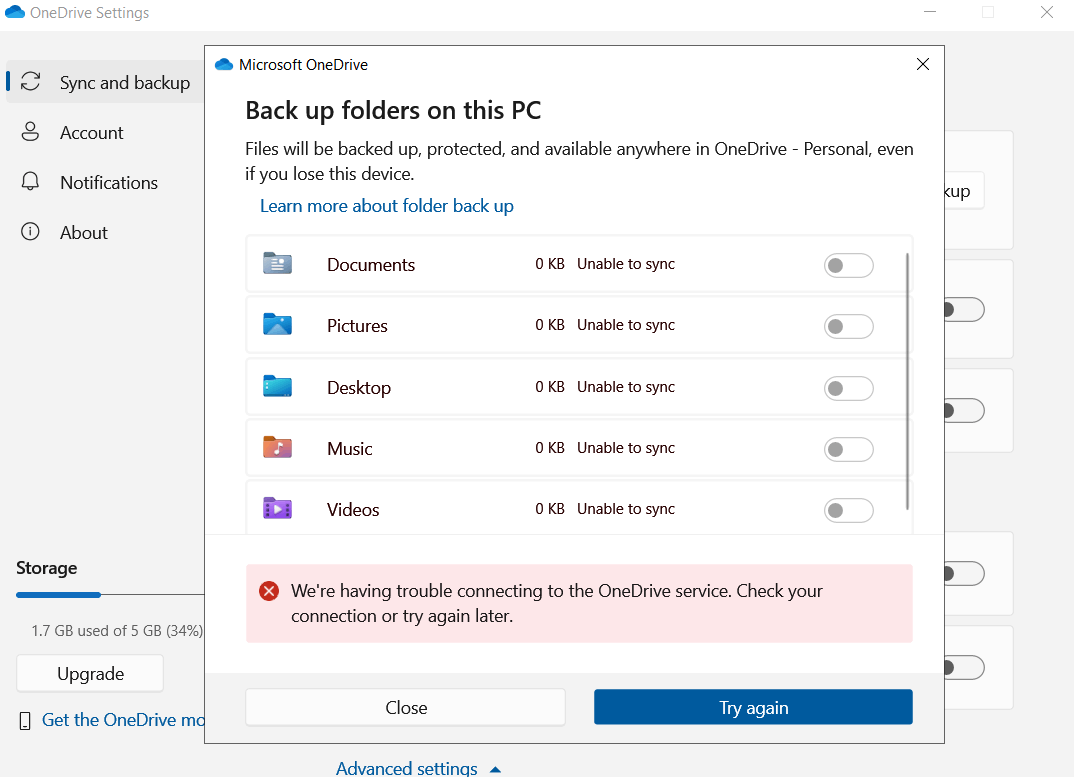This screenshot has width=1074, height=777.
Task: Click the Desktop folder icon
Action: [277, 386]
